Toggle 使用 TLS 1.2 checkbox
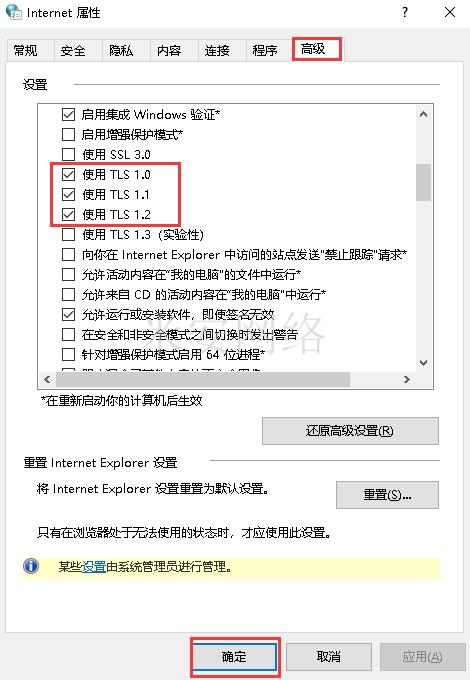 pos(69,215)
